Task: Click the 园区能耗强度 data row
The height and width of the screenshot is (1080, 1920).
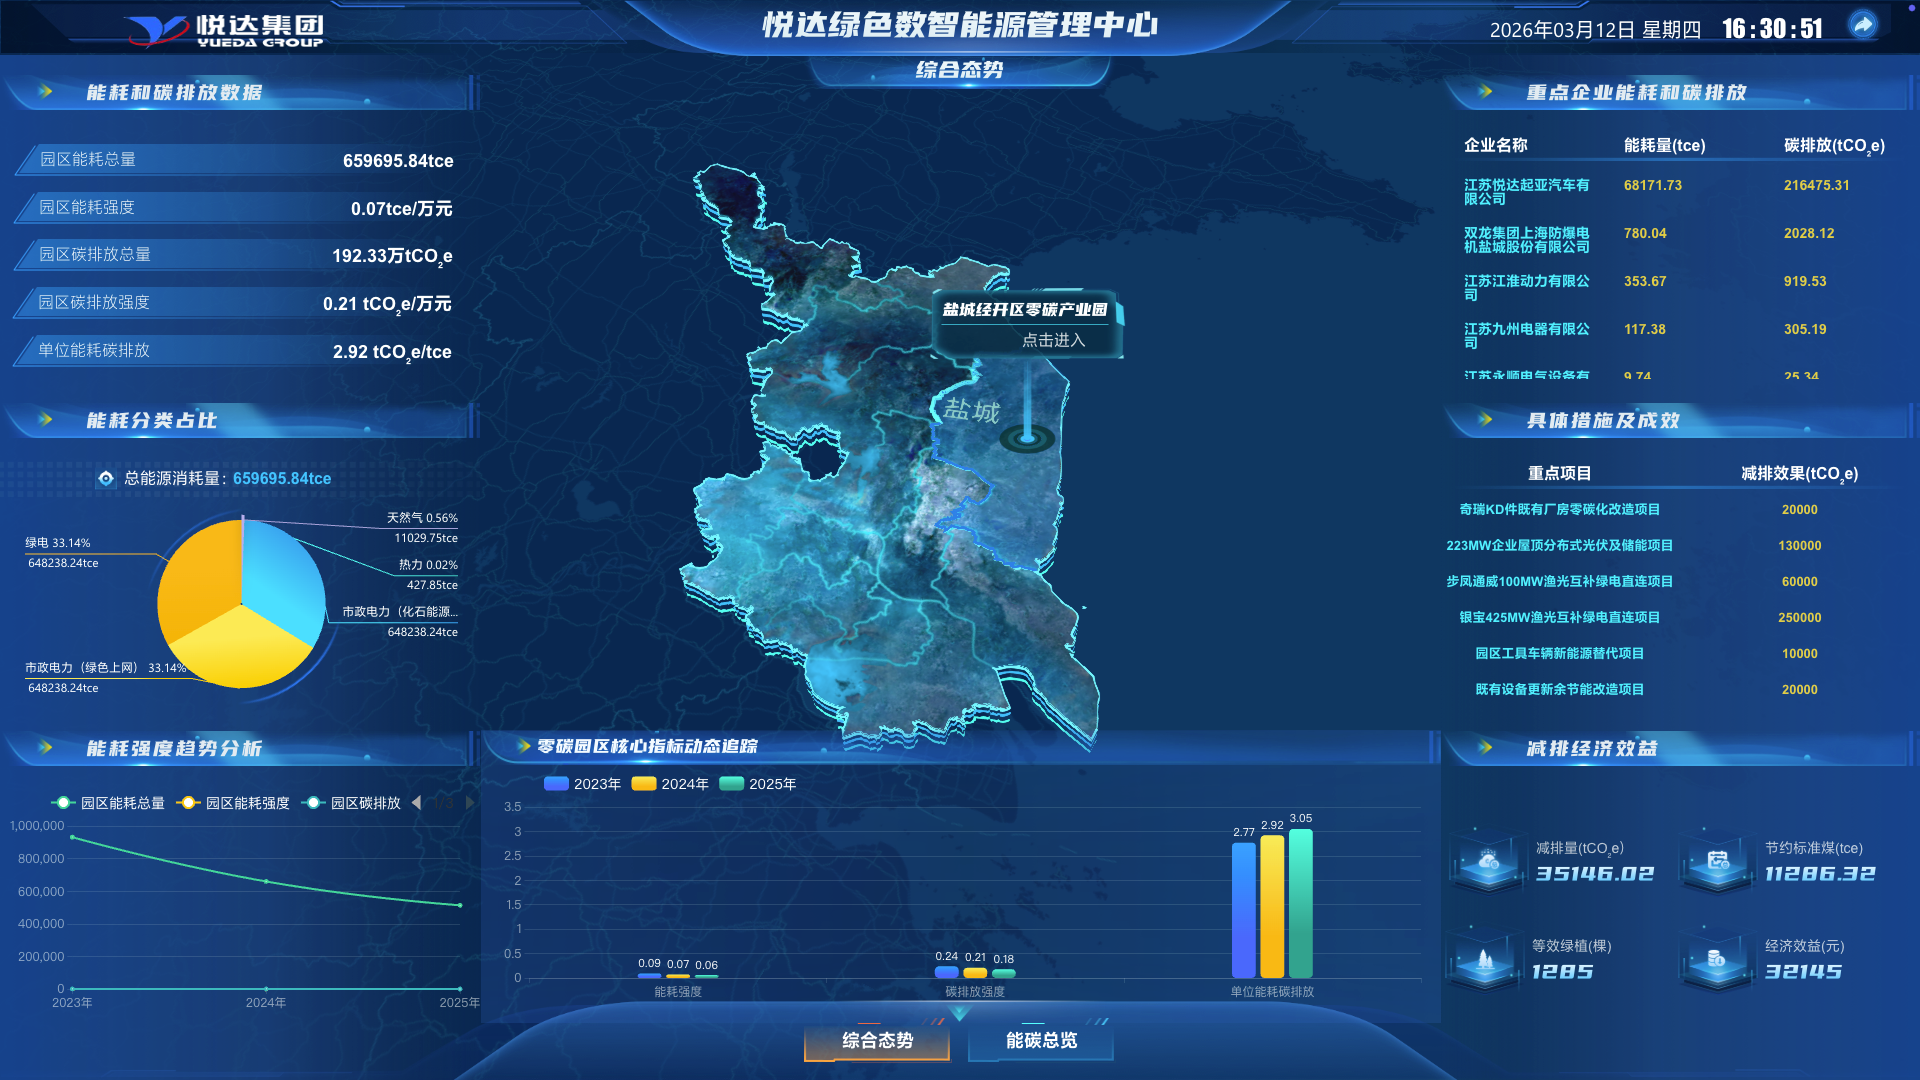Action: (237, 208)
